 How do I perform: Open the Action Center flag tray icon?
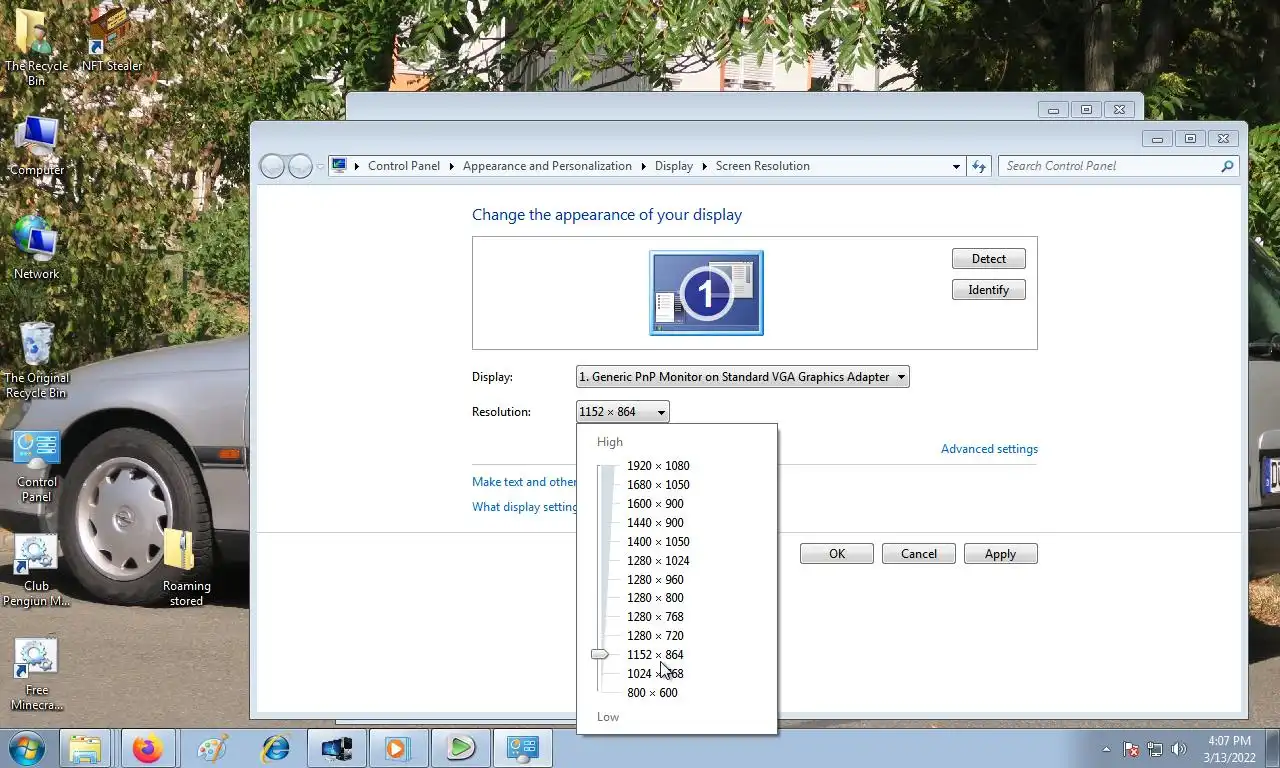[1131, 749]
